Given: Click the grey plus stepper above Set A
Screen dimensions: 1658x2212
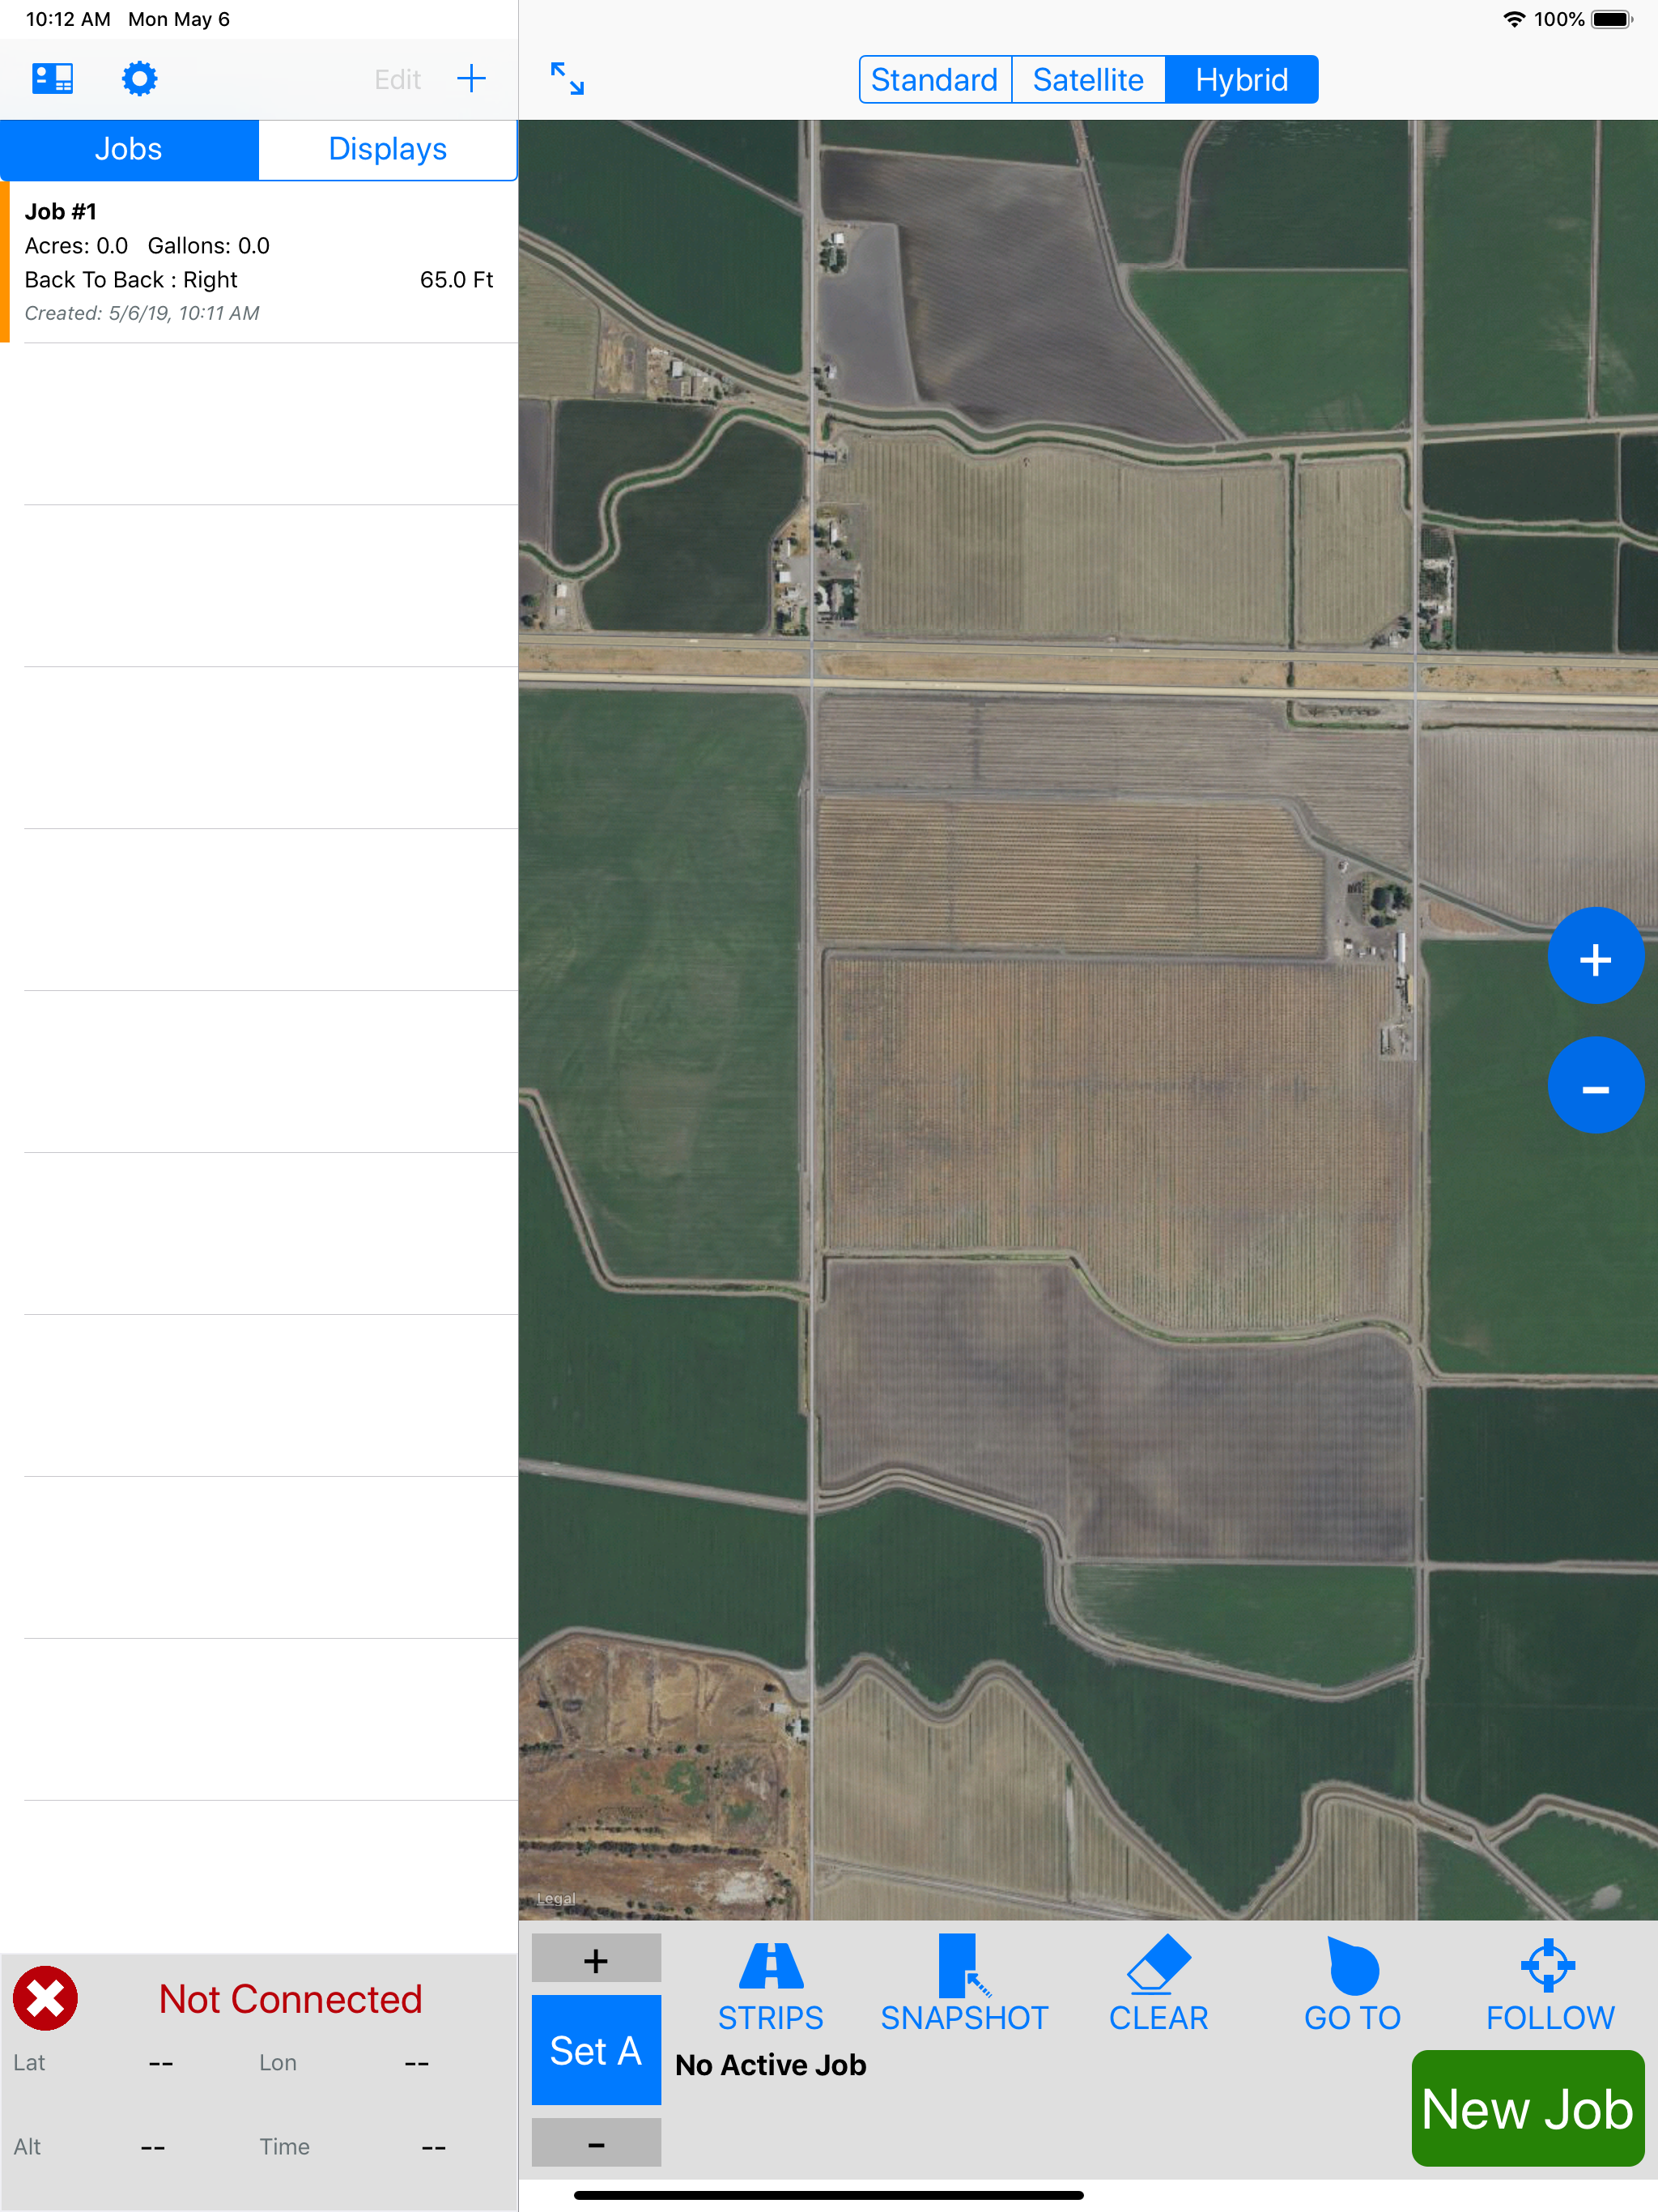Looking at the screenshot, I should [596, 1959].
